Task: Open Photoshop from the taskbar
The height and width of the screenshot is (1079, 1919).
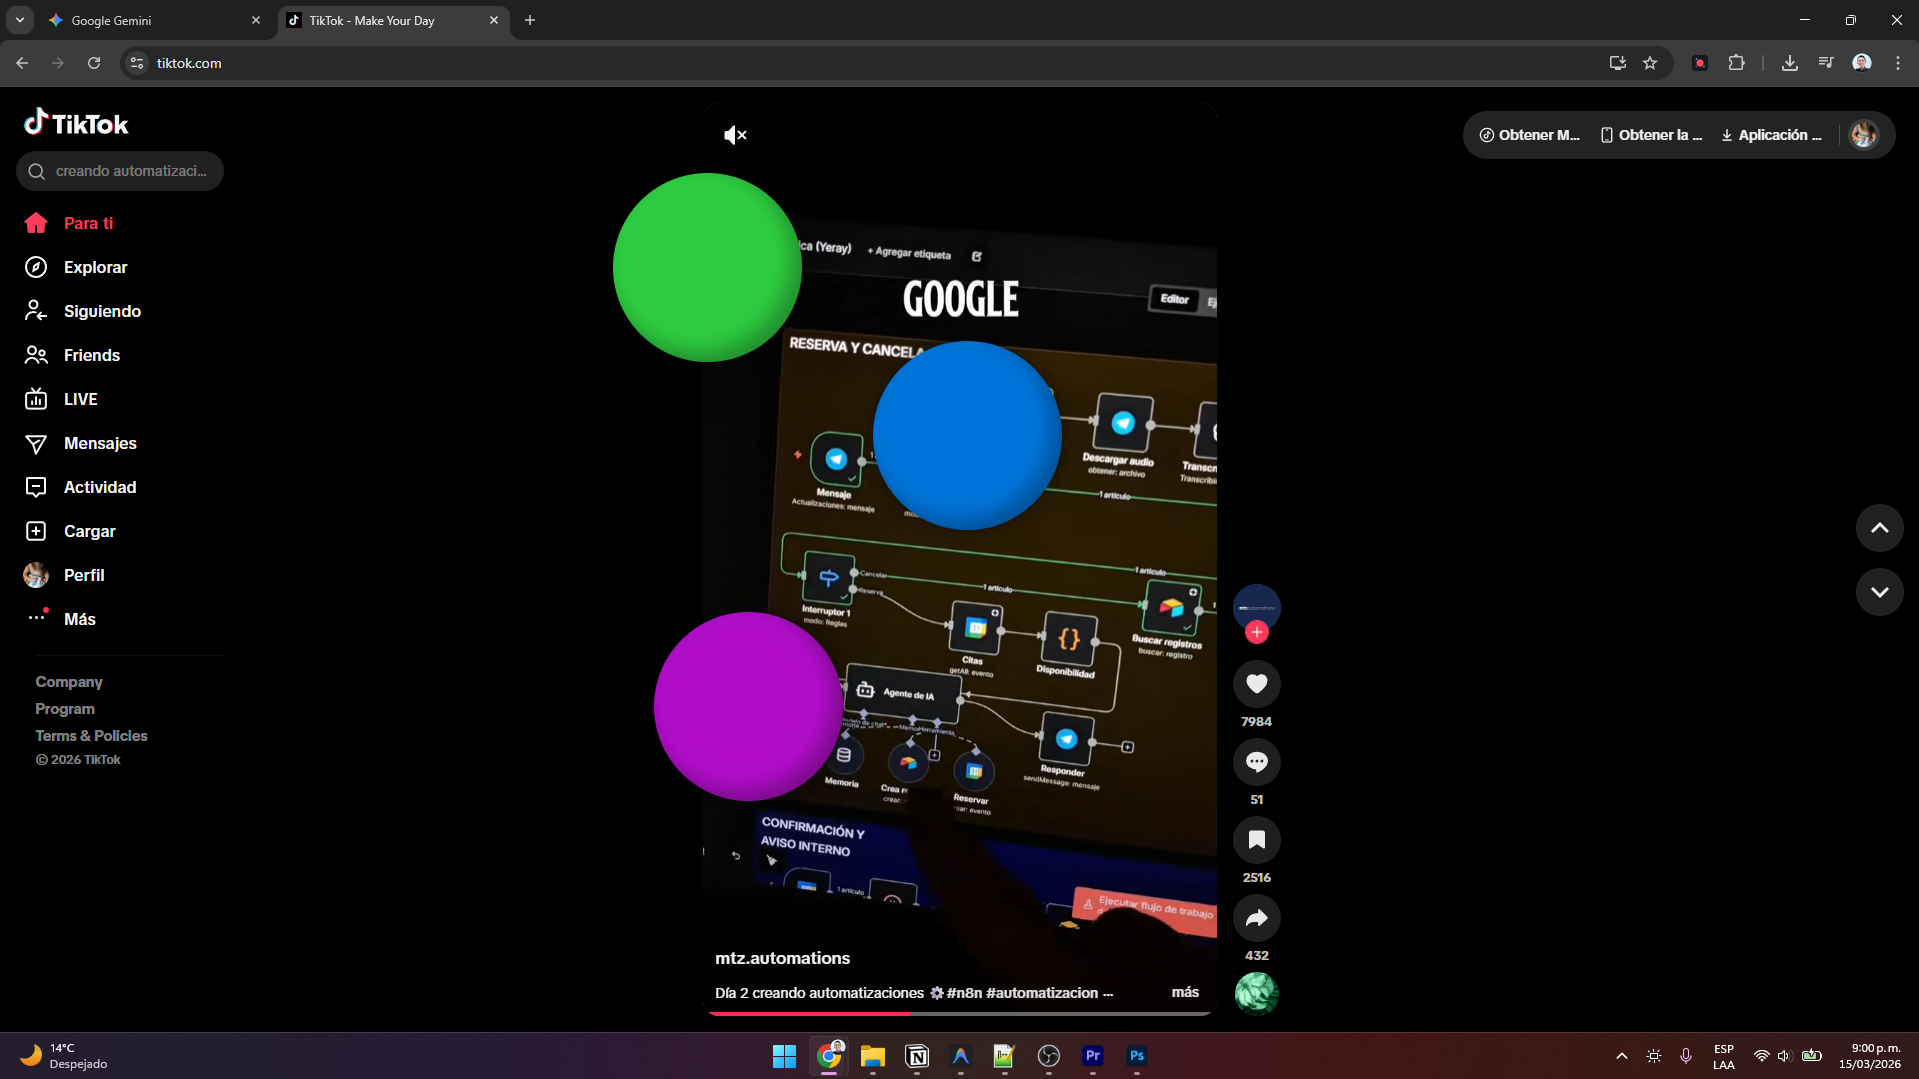Action: click(1137, 1056)
